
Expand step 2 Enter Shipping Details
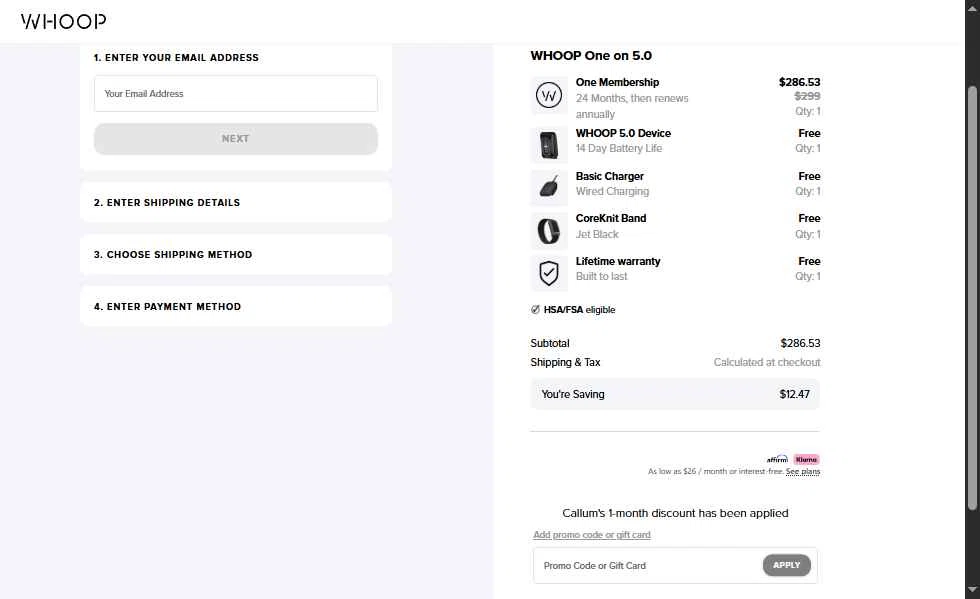(x=236, y=203)
